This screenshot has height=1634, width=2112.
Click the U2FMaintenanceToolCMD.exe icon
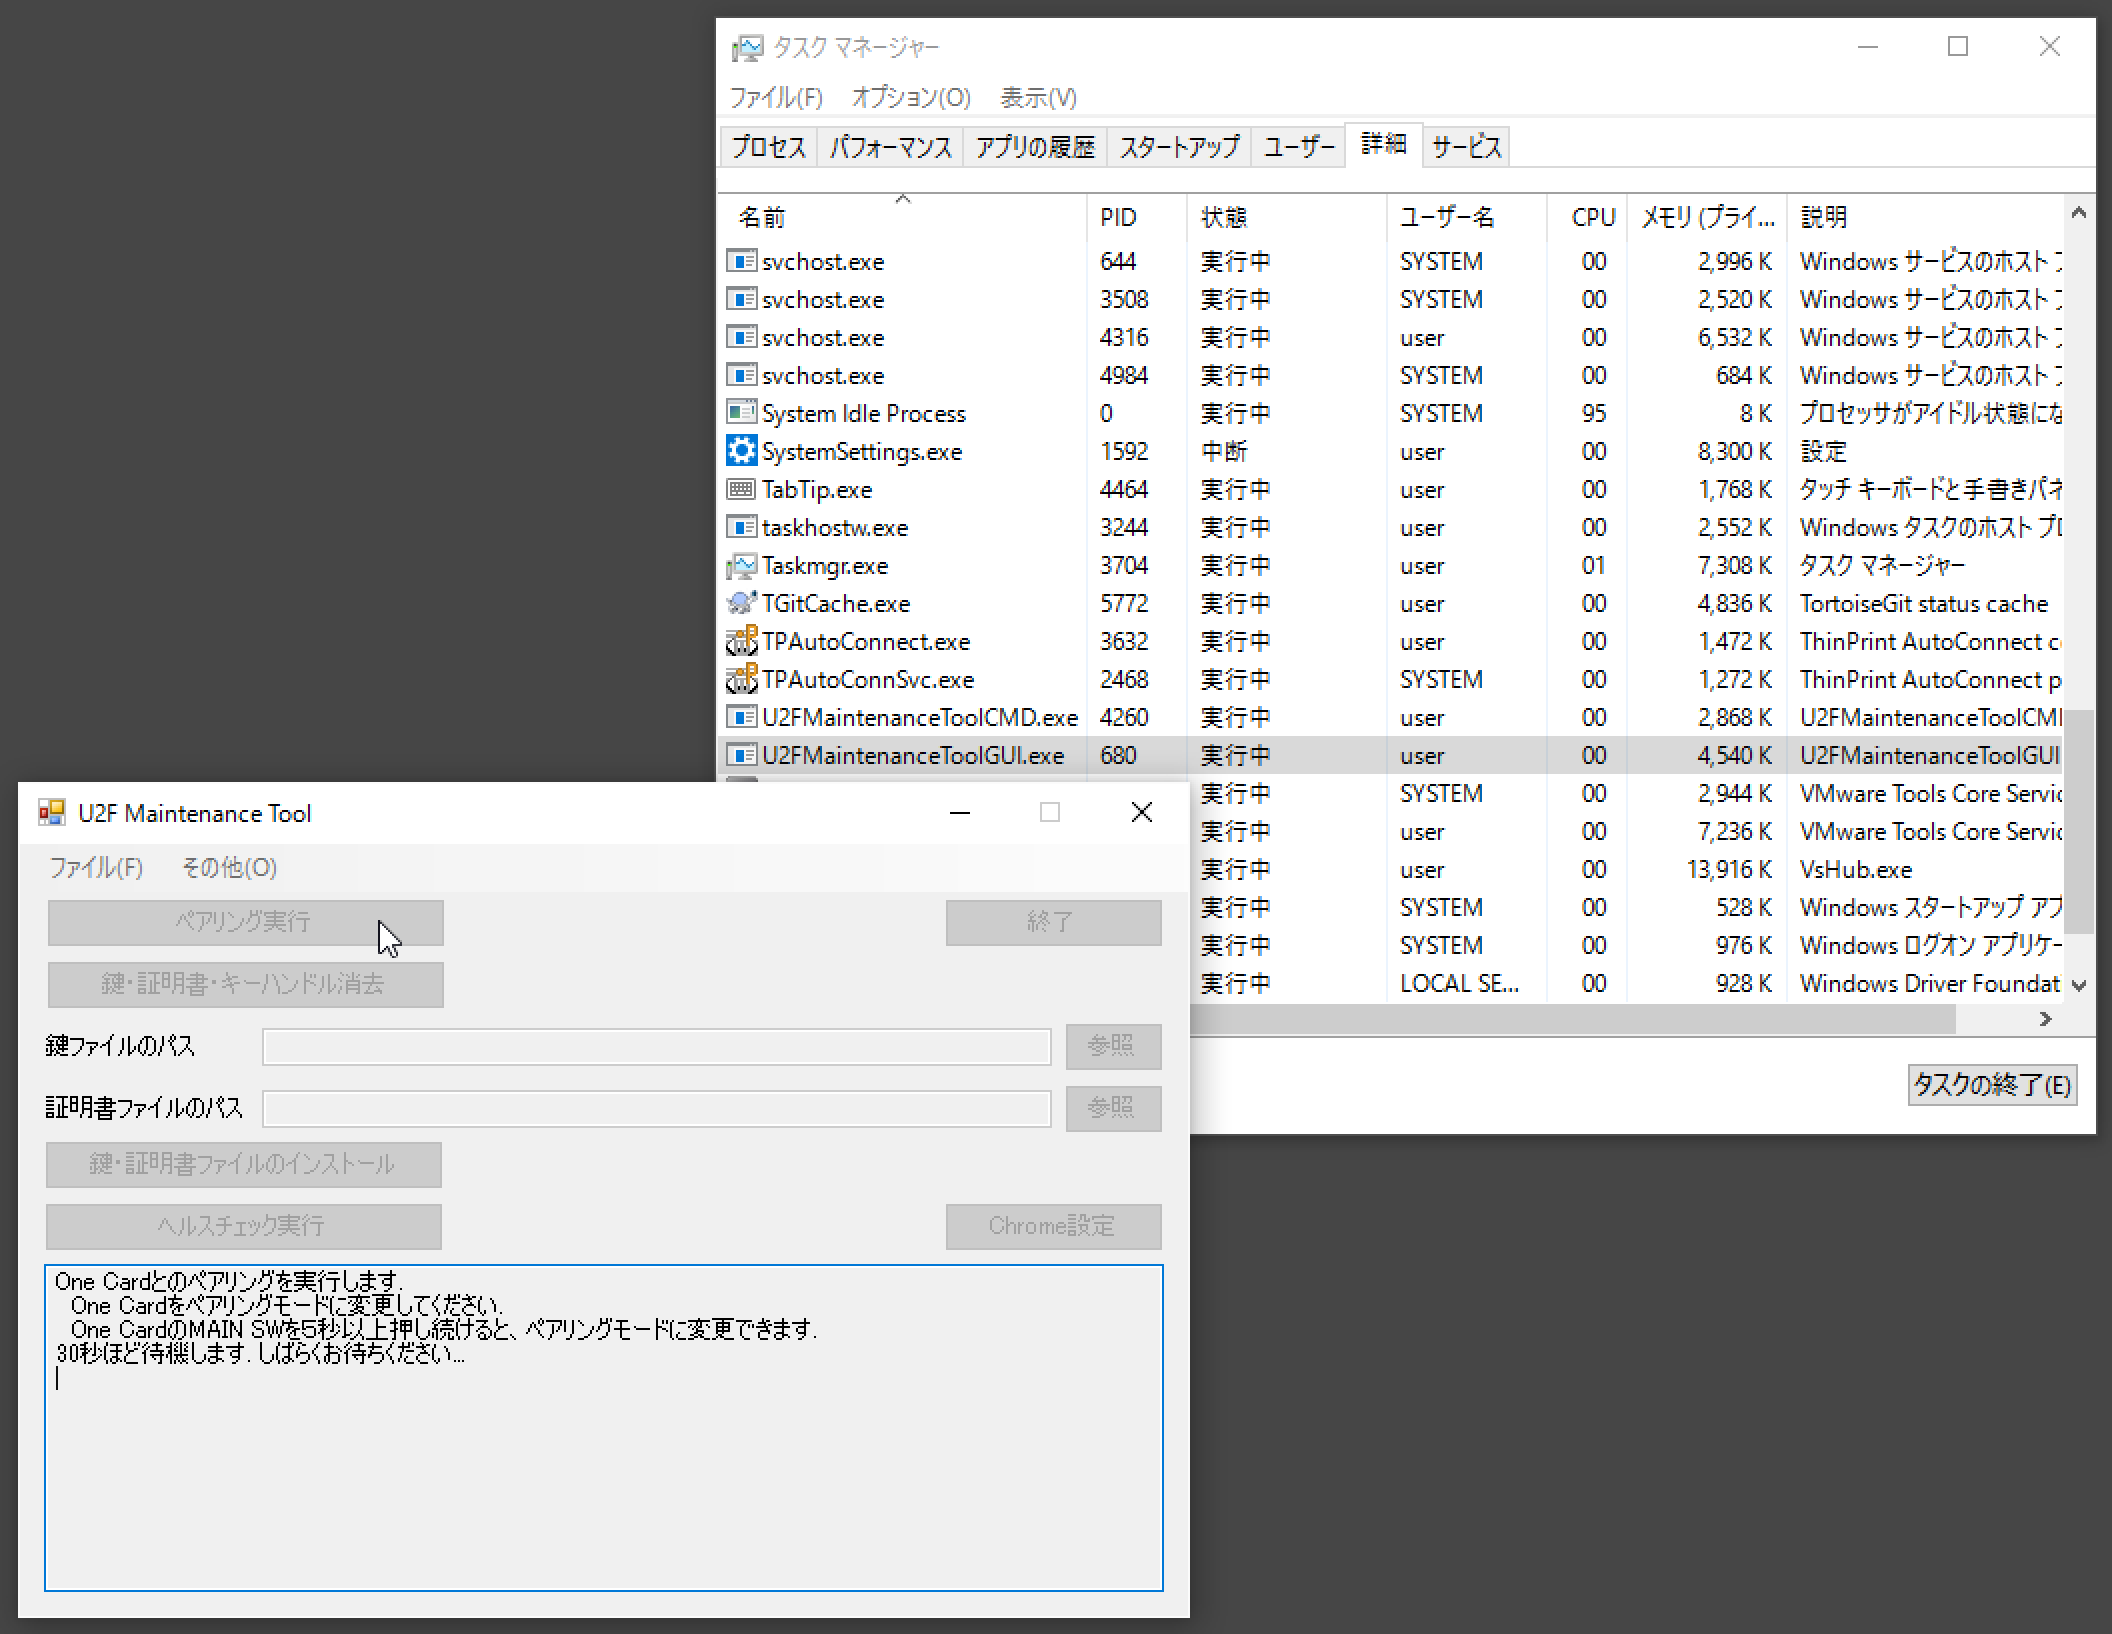coord(741,717)
